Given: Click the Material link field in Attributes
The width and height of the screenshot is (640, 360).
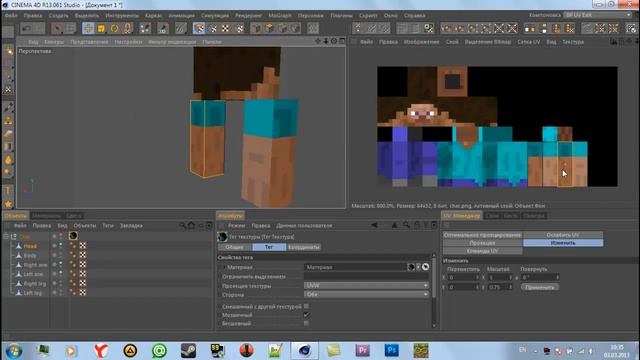Looking at the screenshot, I should click(355, 267).
